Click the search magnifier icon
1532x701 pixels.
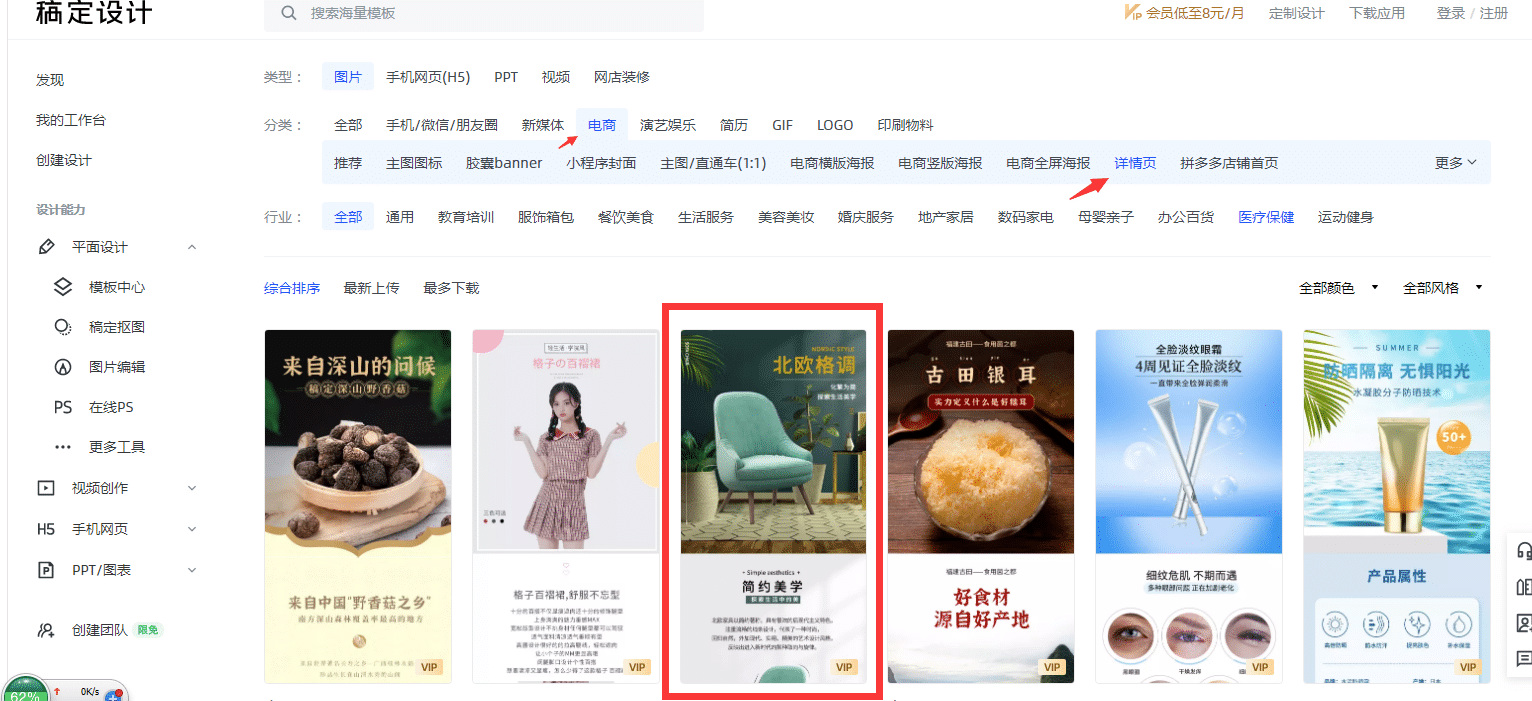point(289,13)
